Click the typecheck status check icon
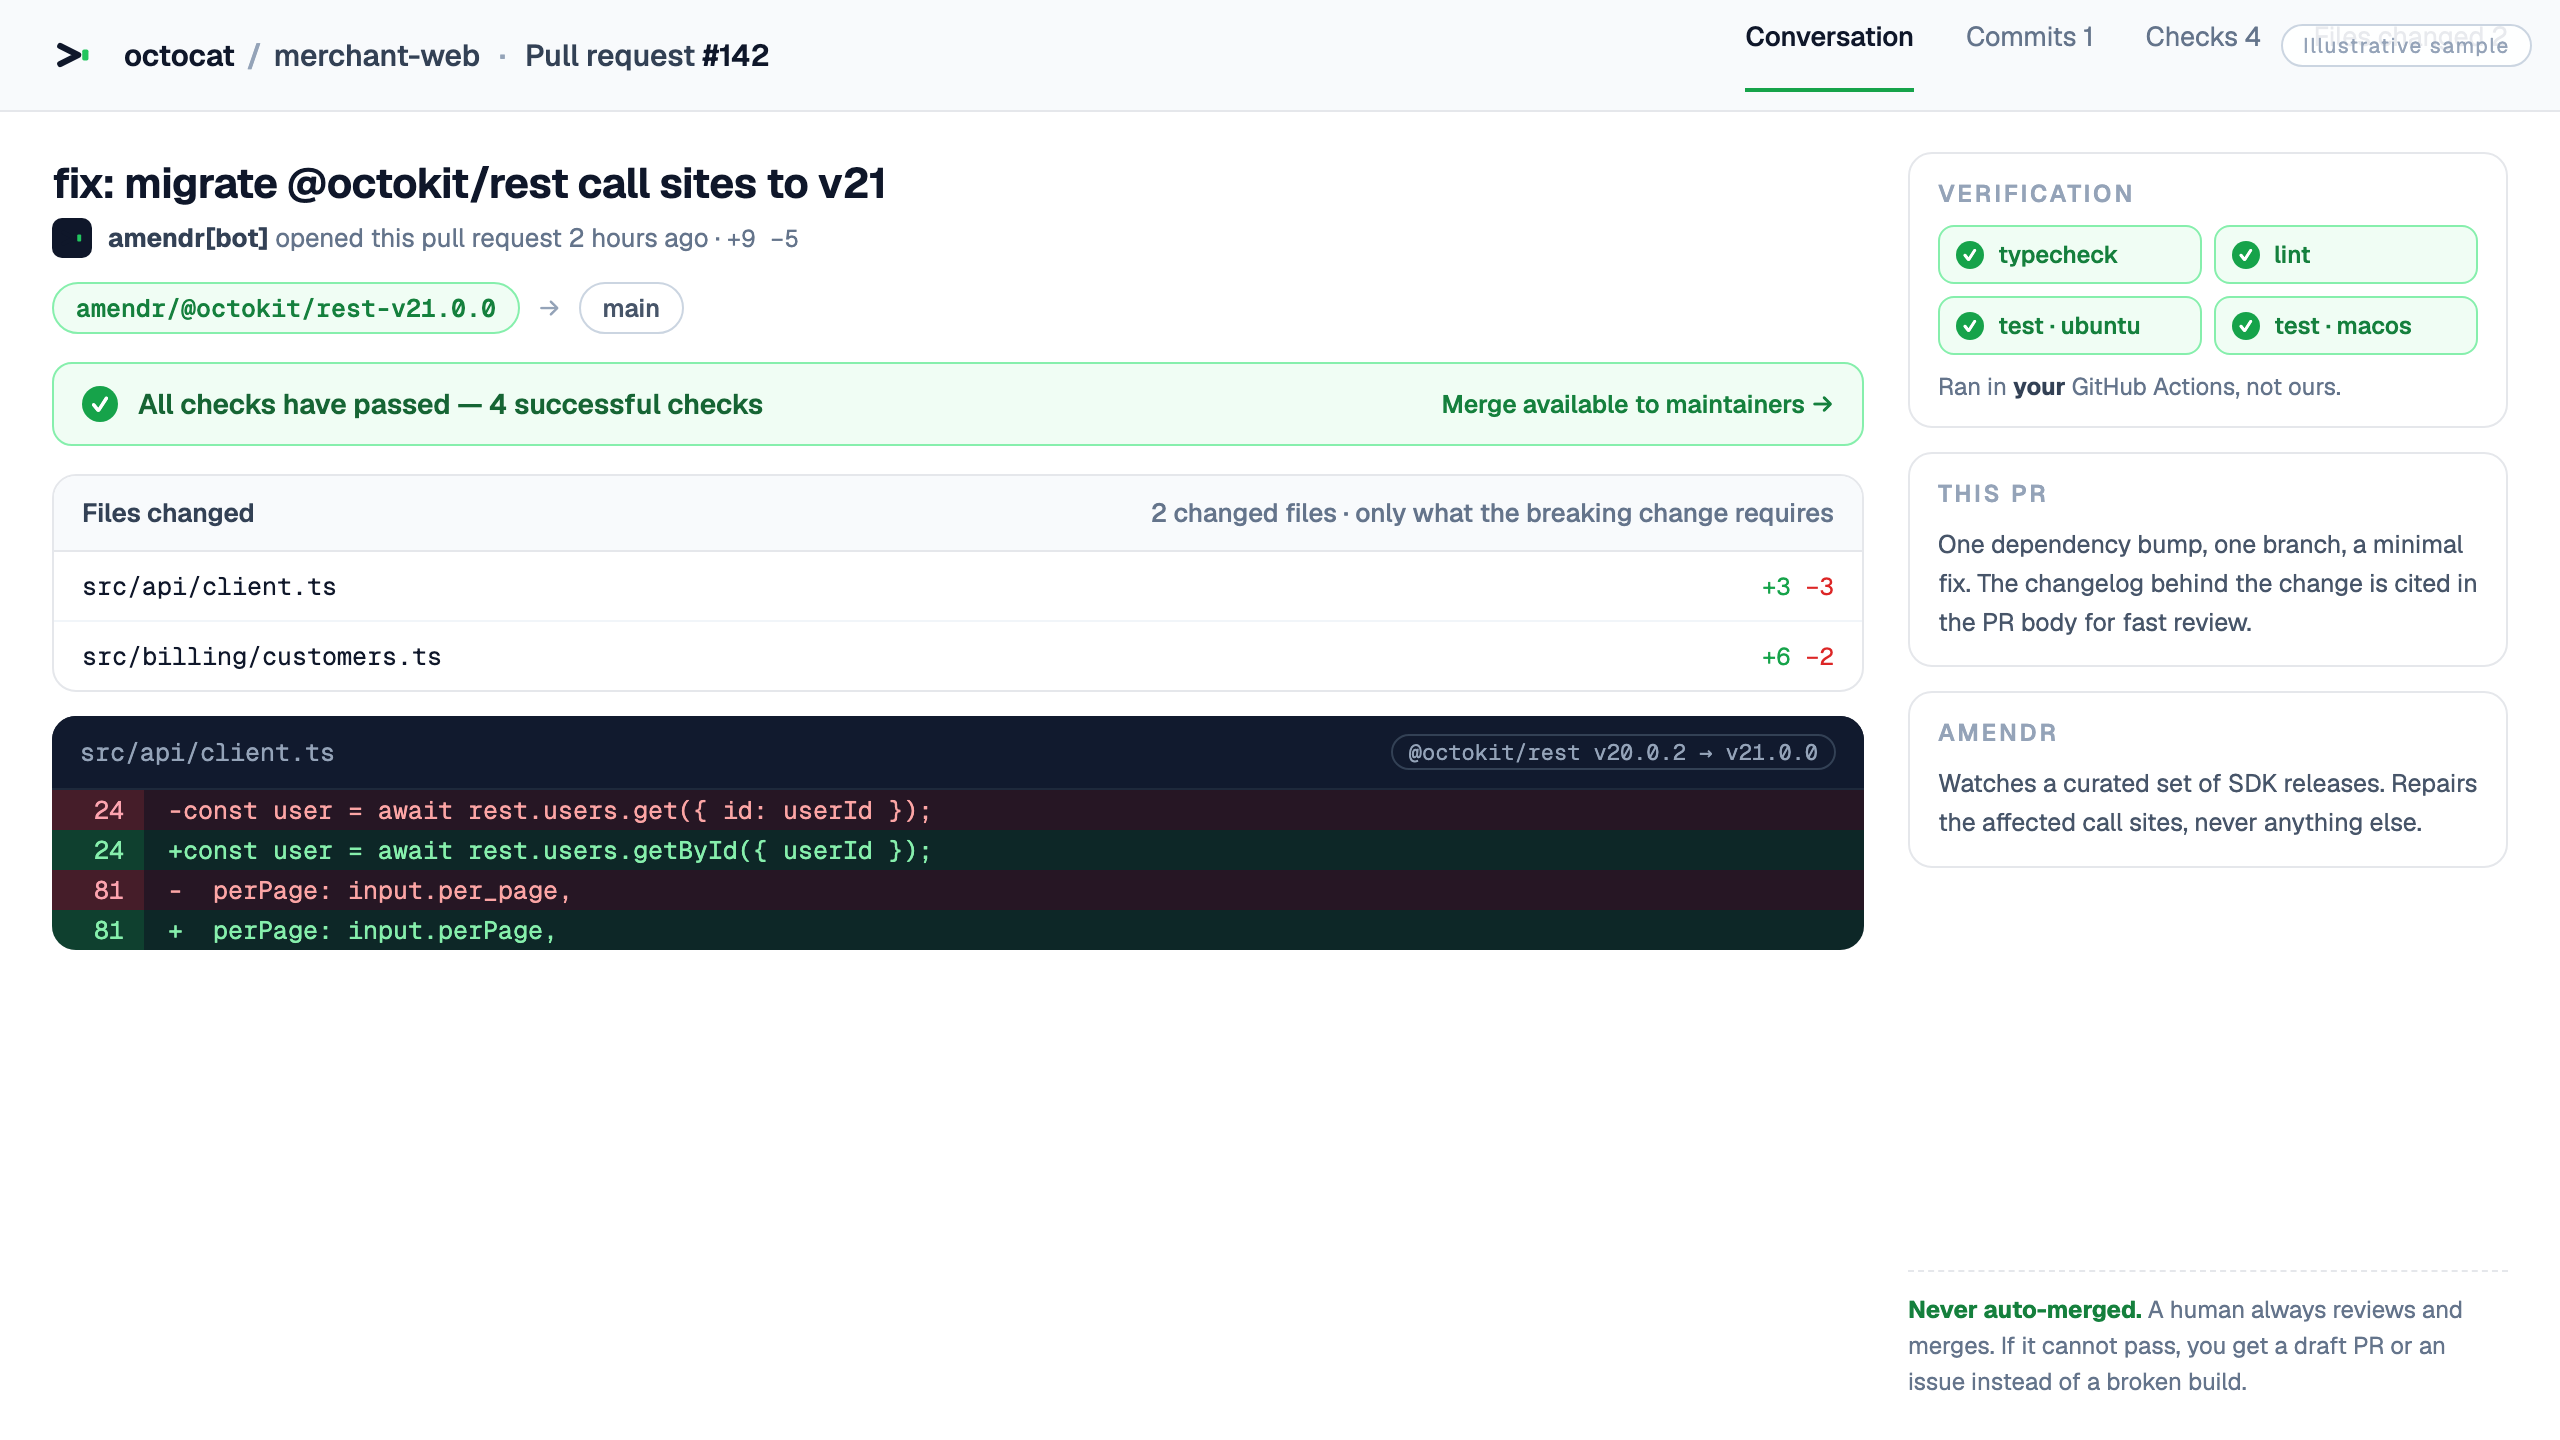The width and height of the screenshot is (2560, 1440). (x=1970, y=255)
